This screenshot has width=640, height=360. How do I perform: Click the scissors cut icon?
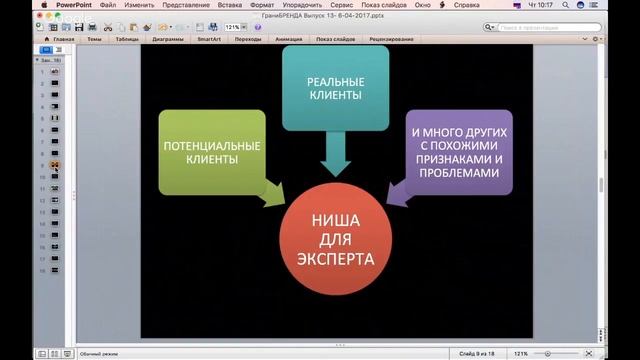[x=108, y=27]
